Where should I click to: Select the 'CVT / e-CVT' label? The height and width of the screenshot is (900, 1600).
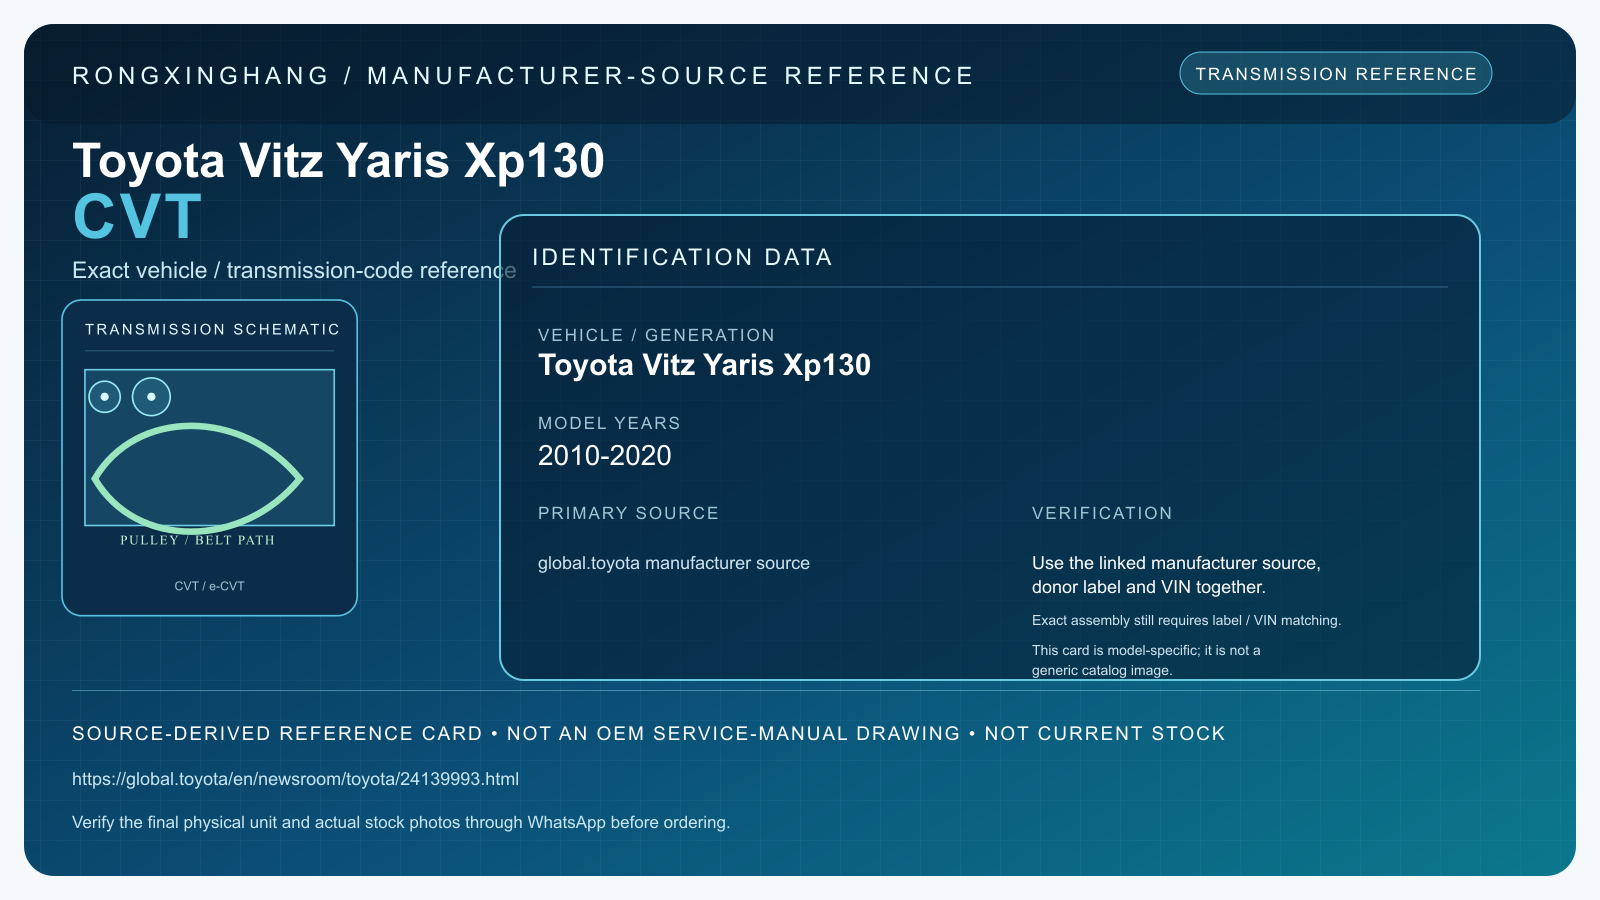point(209,586)
